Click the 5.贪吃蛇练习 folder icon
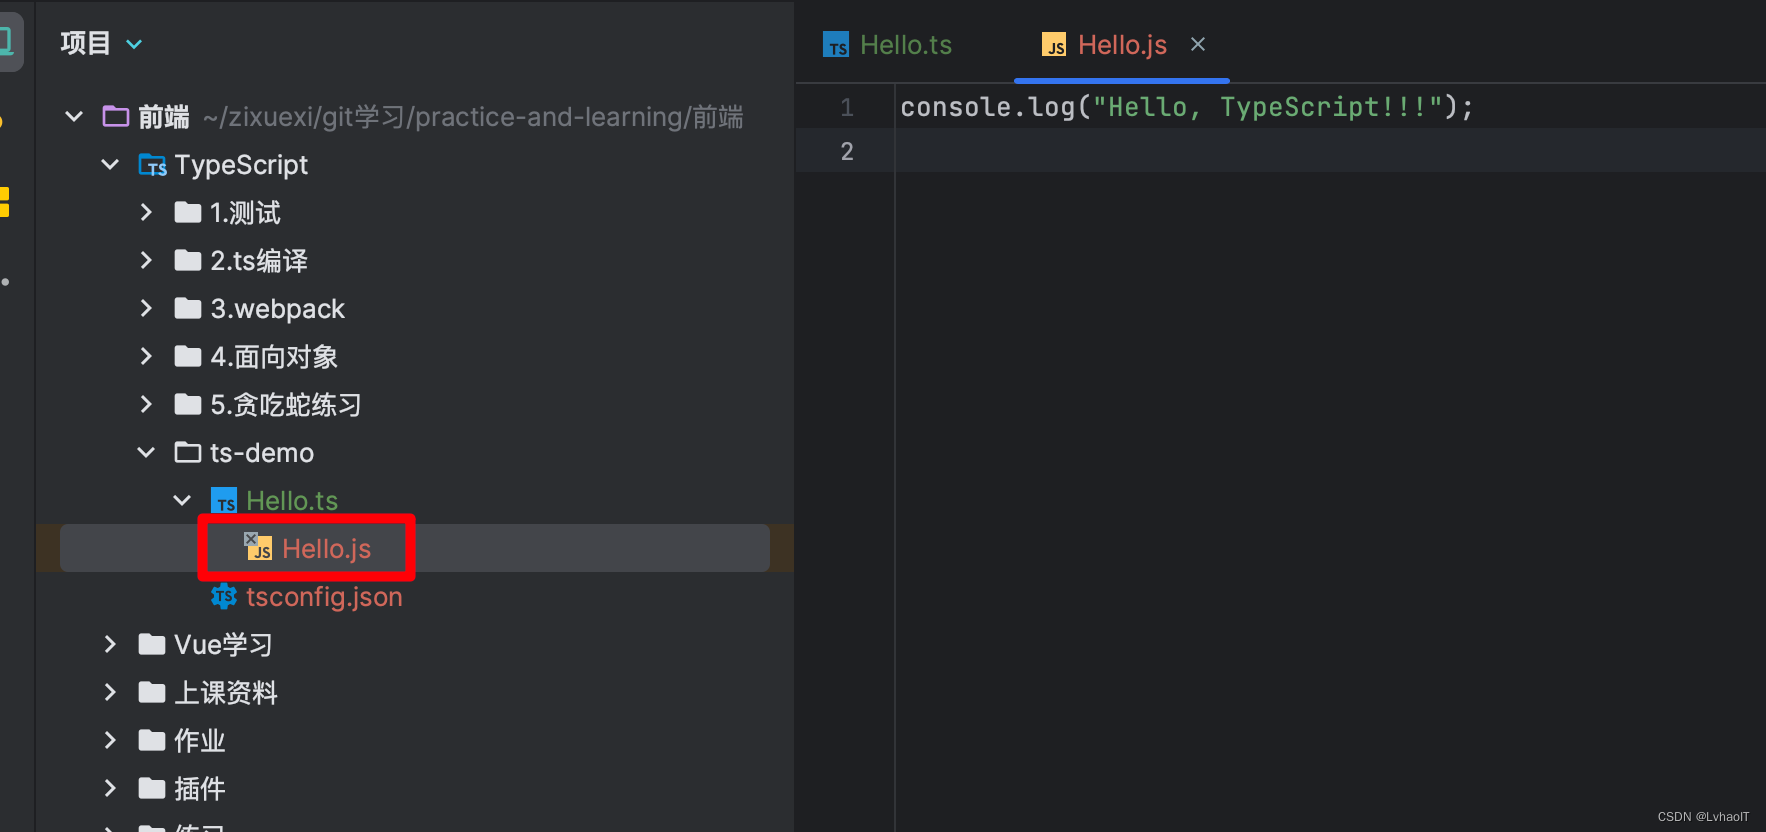 [x=188, y=404]
